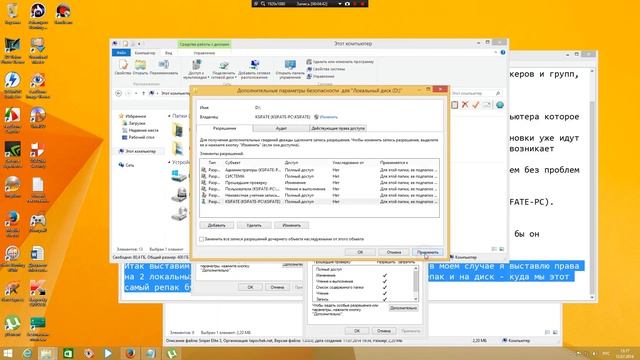Select unknown account permission entry row
The width and height of the screenshot is (640, 360).
click(319, 195)
